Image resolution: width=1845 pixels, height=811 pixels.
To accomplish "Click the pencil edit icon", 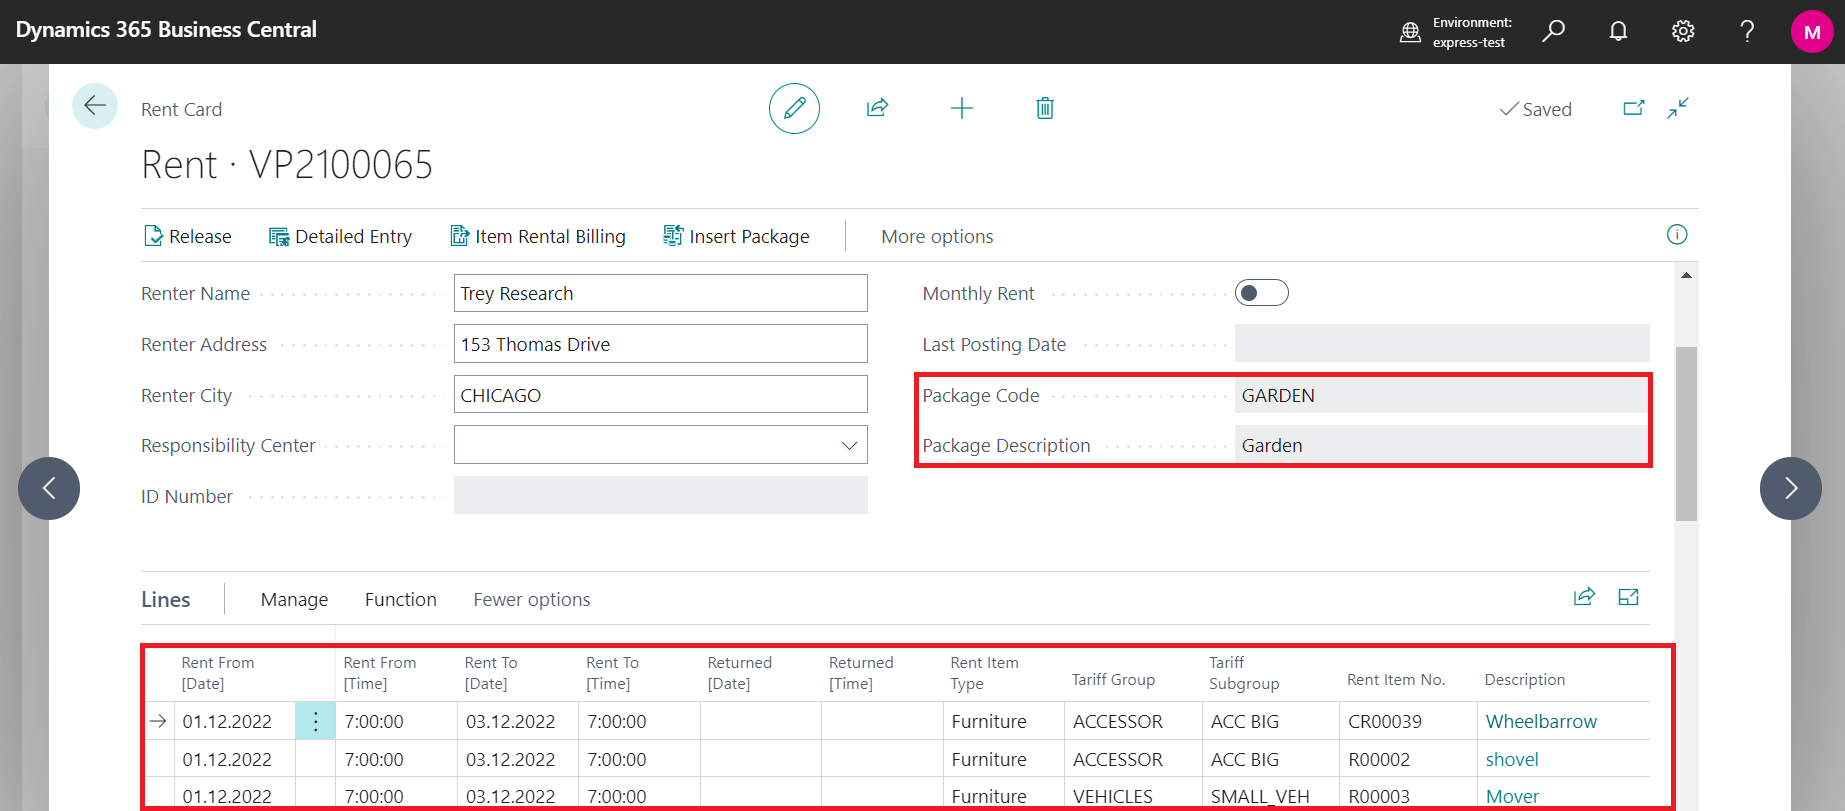I will (794, 109).
